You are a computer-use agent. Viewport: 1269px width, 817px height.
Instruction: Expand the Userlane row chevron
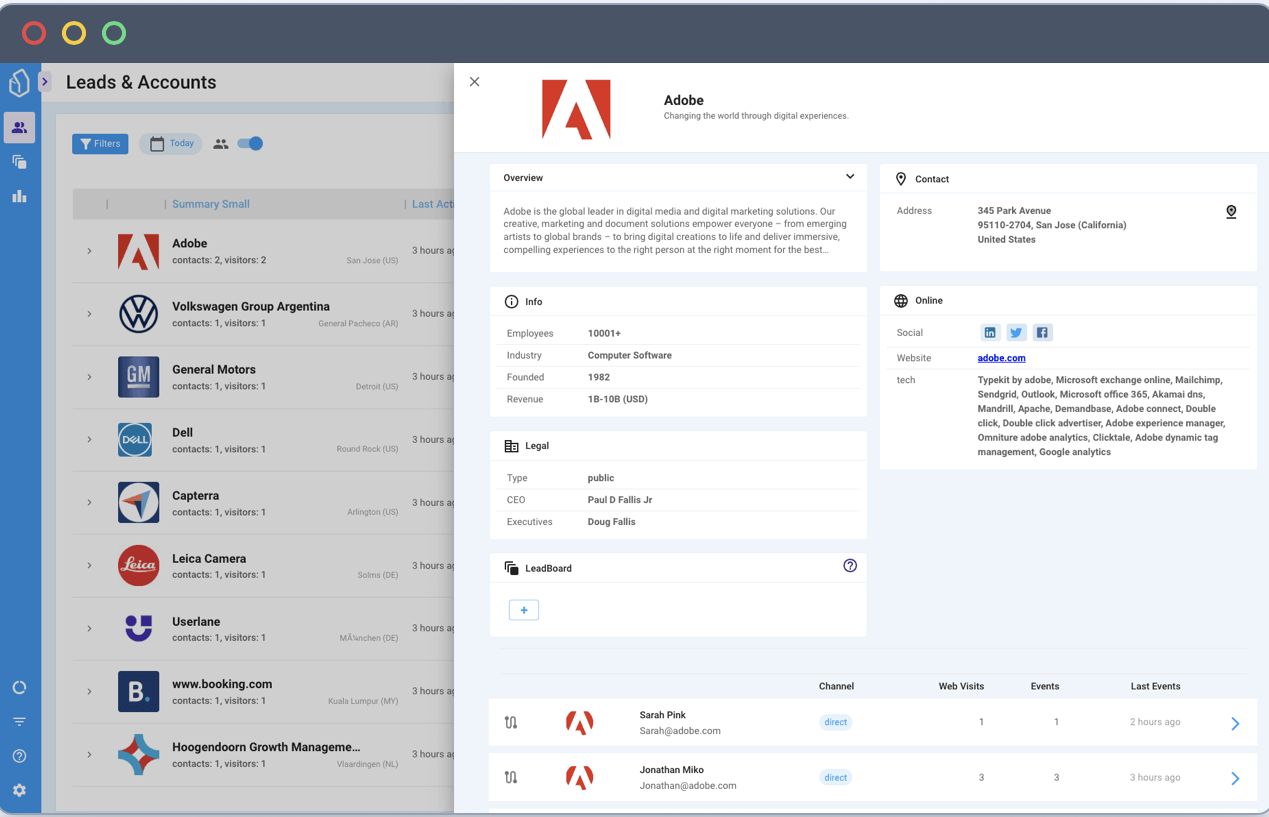pyautogui.click(x=89, y=629)
